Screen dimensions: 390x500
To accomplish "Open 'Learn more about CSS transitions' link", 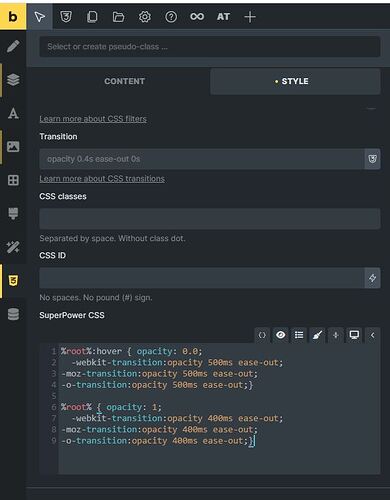I will tap(102, 179).
